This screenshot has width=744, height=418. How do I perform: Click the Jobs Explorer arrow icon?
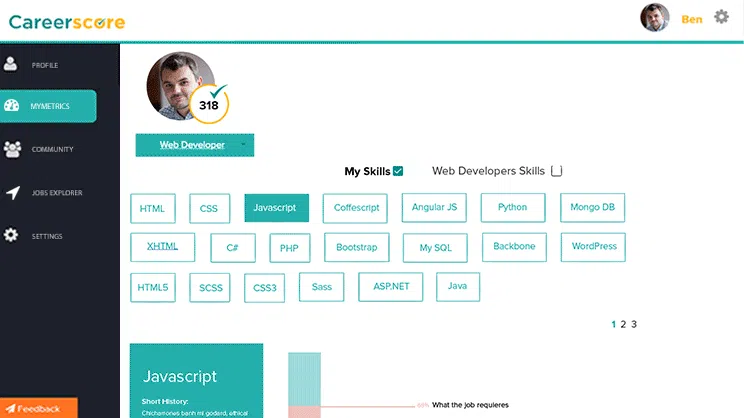(x=13, y=193)
